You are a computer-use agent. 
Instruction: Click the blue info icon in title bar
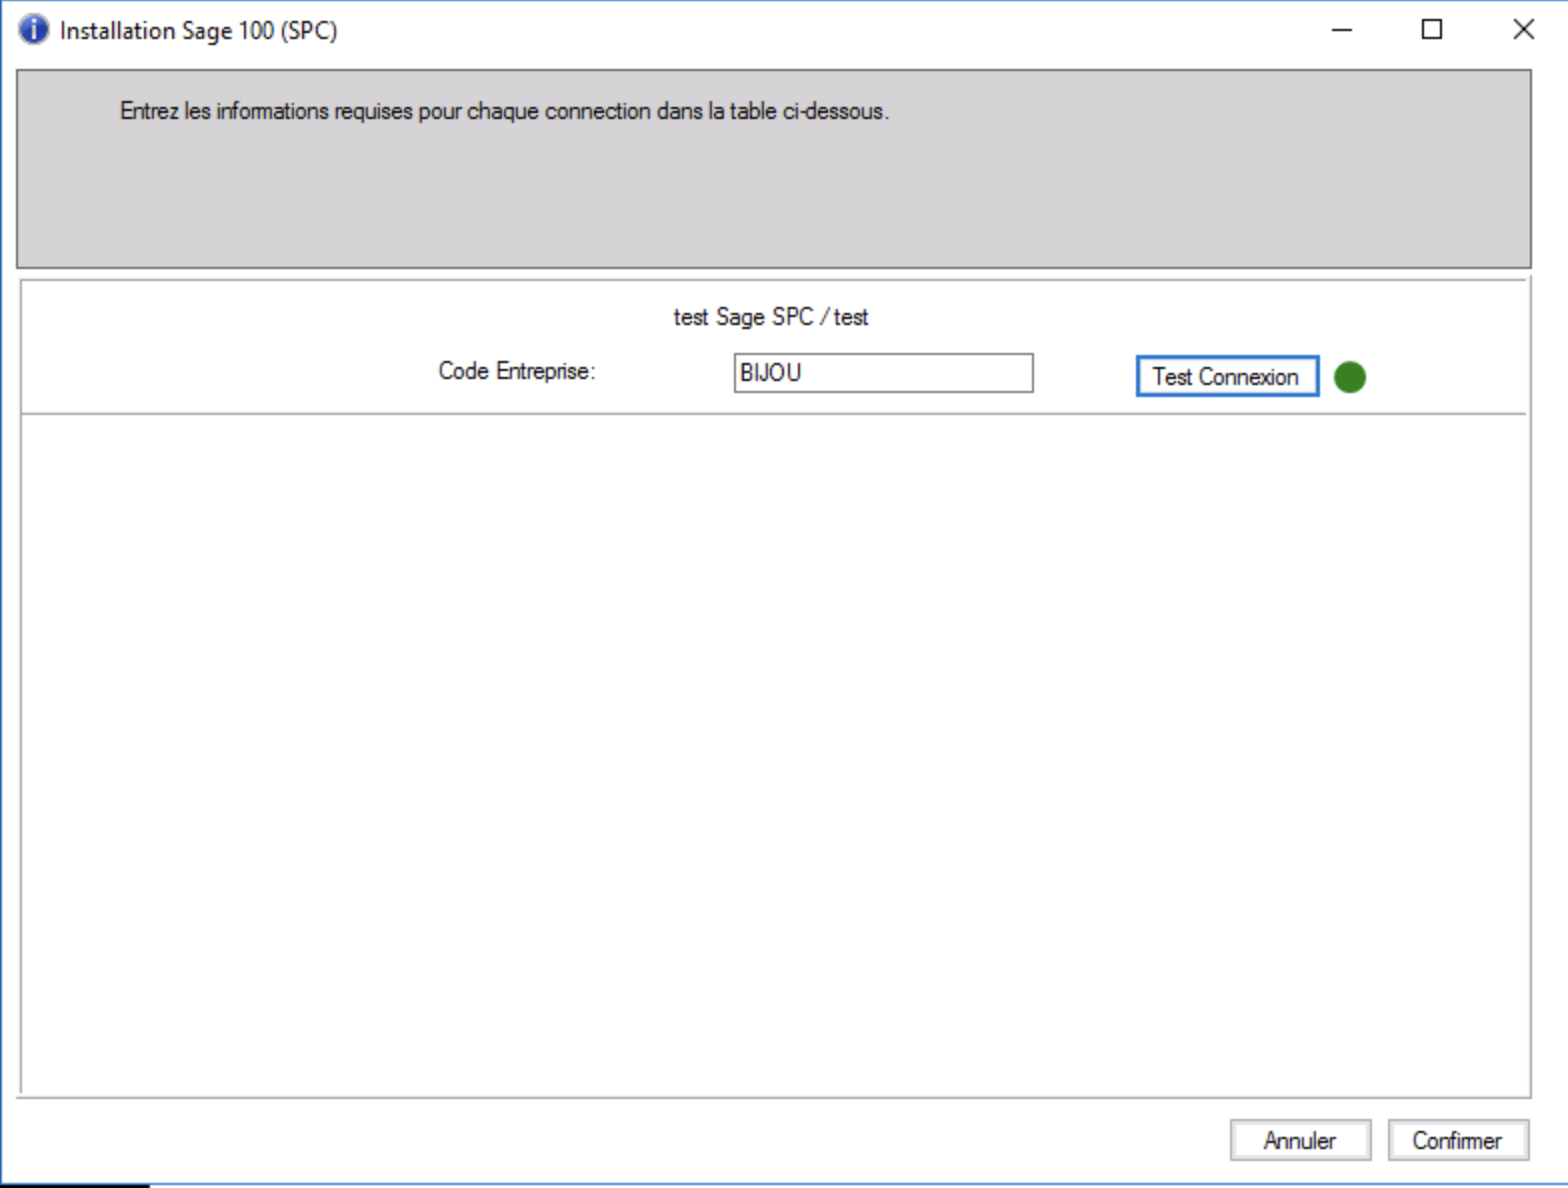33,30
